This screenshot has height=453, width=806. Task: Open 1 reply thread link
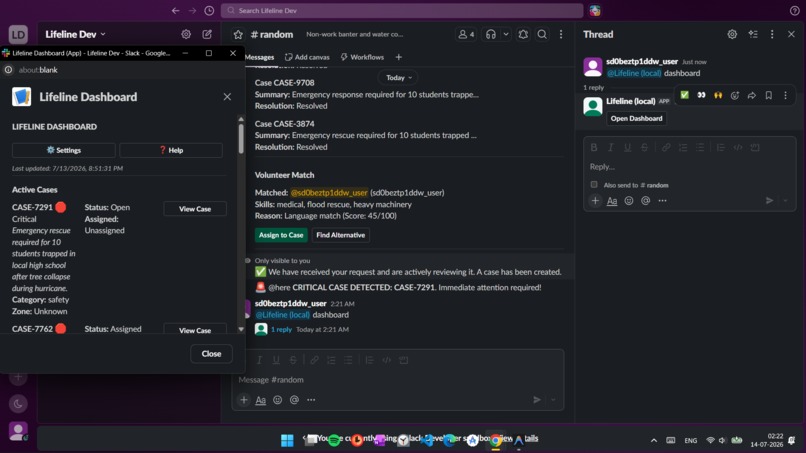[x=281, y=330]
